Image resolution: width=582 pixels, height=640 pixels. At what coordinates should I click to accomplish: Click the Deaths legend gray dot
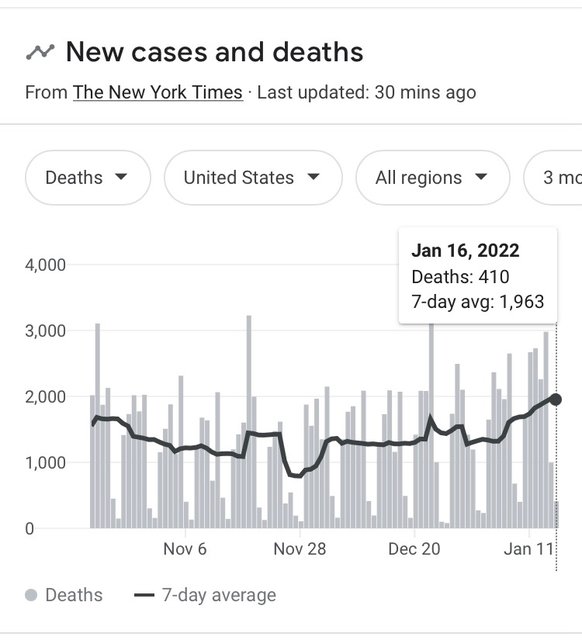tap(31, 595)
